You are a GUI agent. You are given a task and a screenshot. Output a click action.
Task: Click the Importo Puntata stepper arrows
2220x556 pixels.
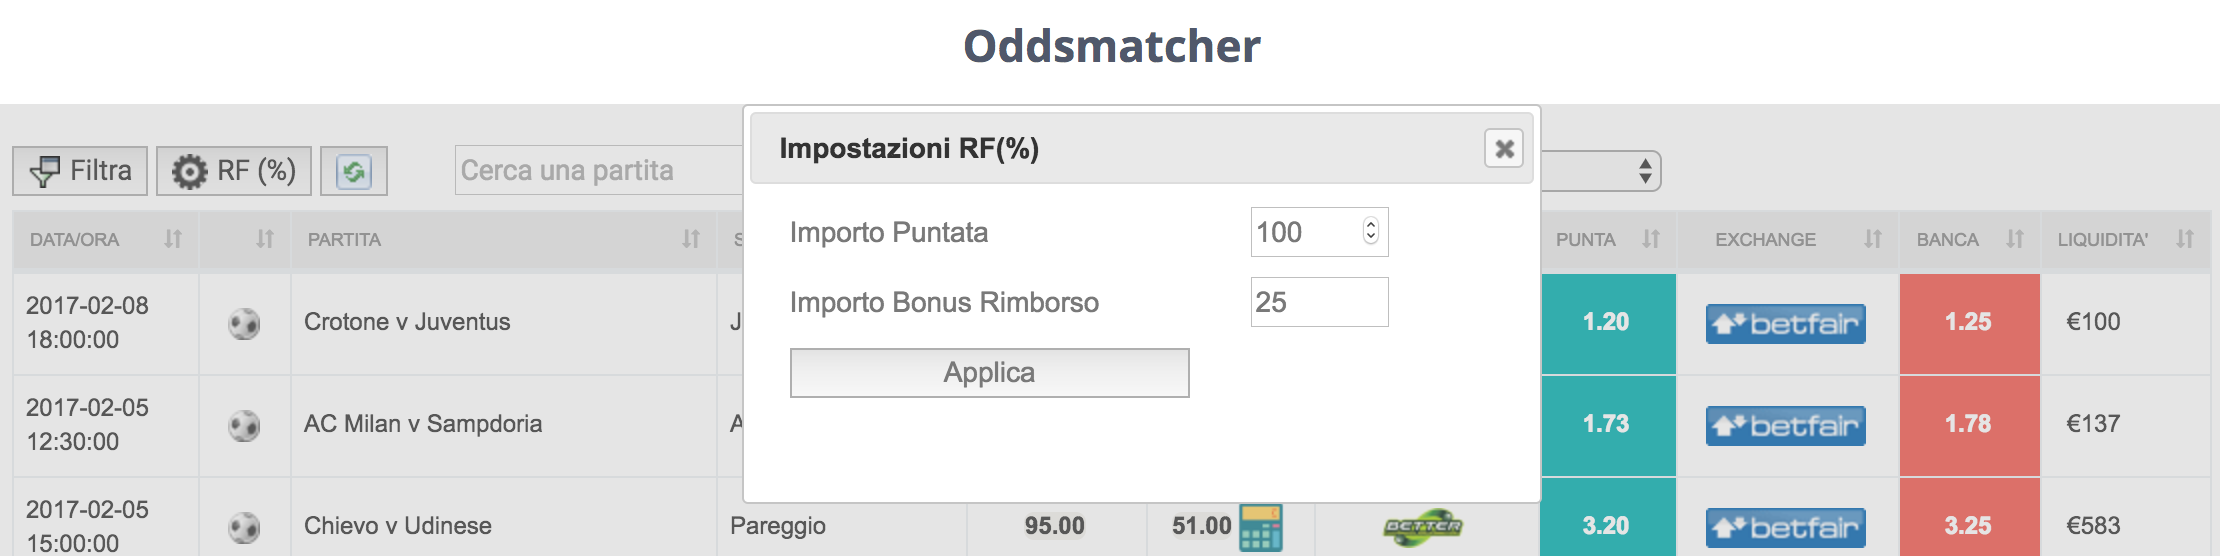1371,231
